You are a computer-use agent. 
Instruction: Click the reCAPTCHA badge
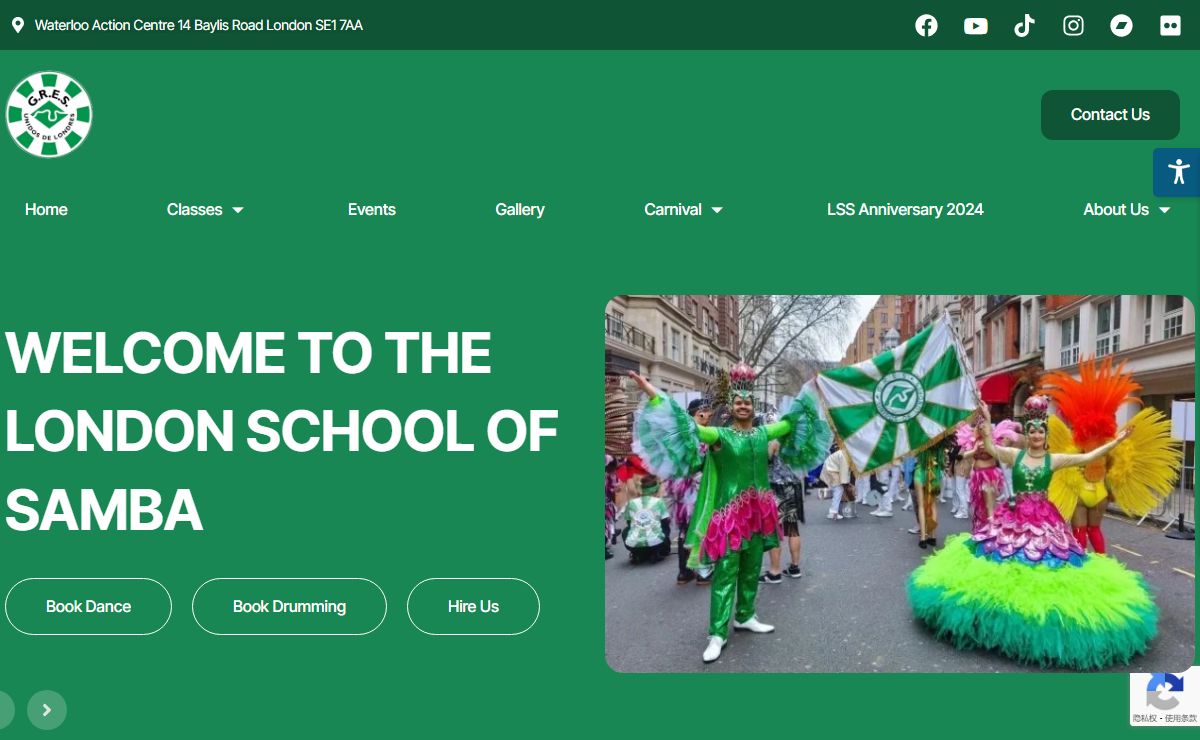point(1165,697)
